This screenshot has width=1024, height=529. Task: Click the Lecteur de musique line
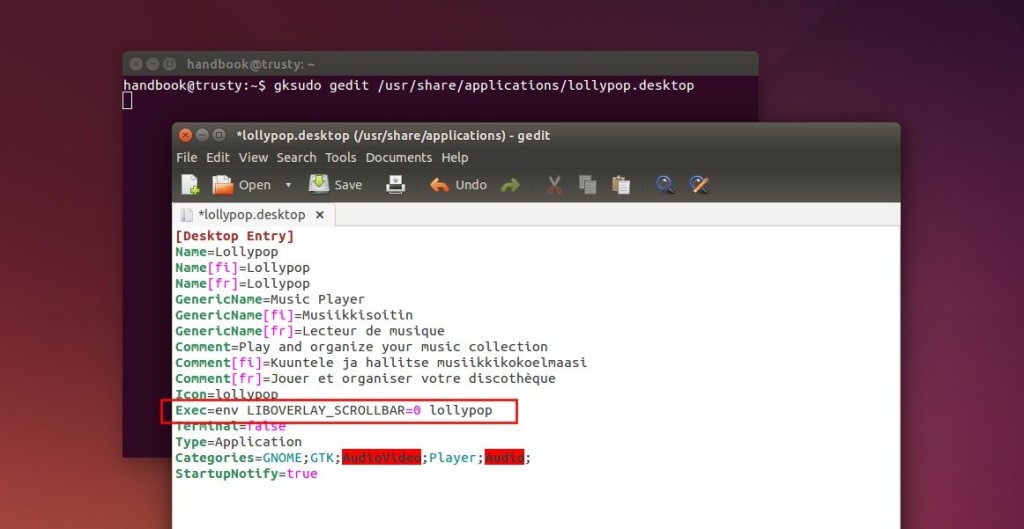310,331
